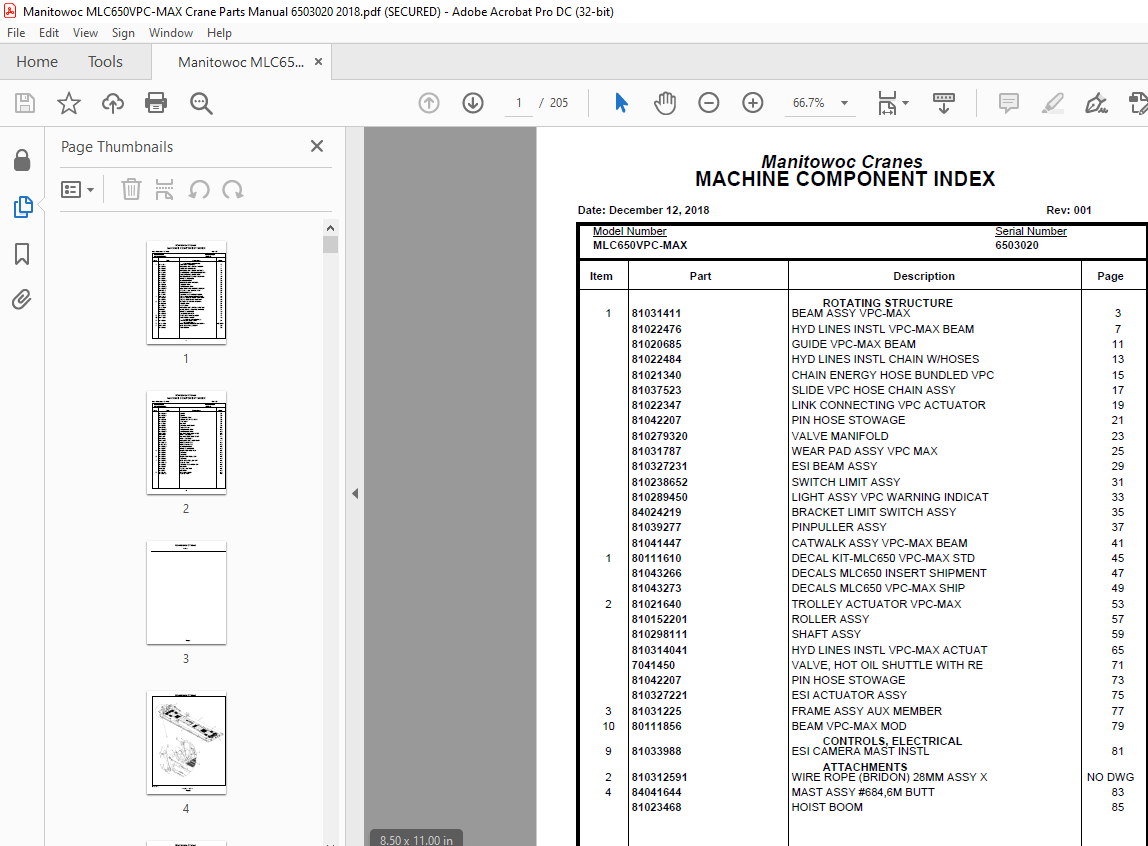1148x846 pixels.
Task: Click part number 7041450
Action: pyautogui.click(x=653, y=665)
